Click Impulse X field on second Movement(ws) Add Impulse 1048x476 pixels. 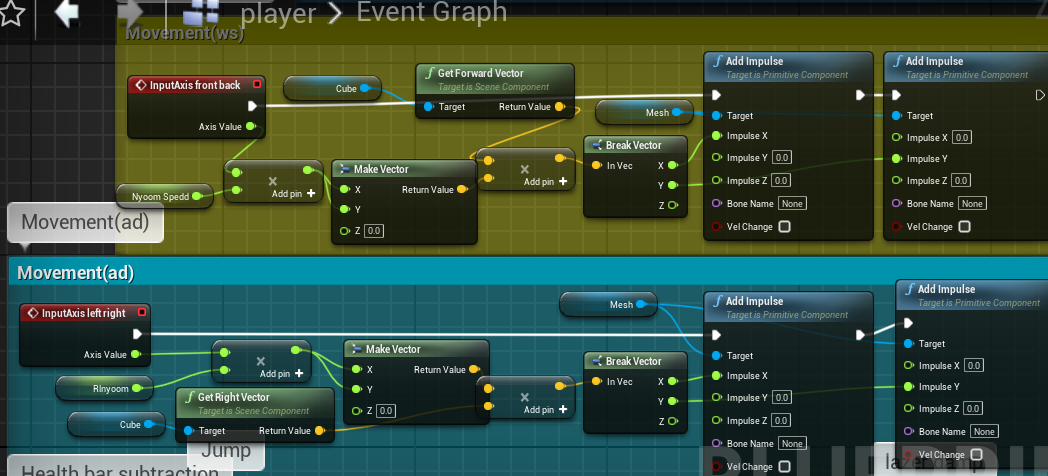click(x=962, y=137)
